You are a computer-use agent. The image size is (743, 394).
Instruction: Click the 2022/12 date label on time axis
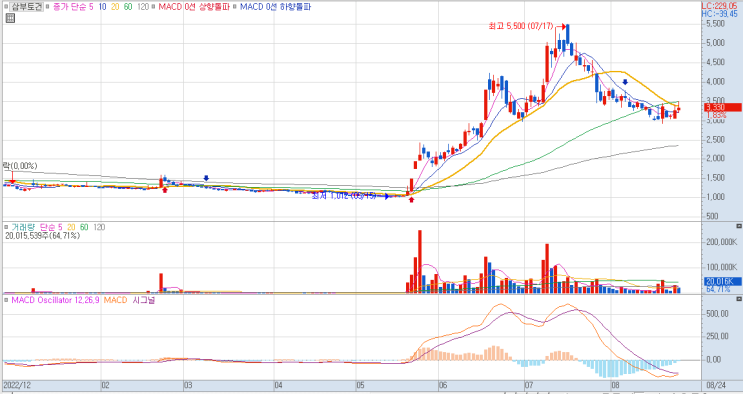[x=17, y=385]
